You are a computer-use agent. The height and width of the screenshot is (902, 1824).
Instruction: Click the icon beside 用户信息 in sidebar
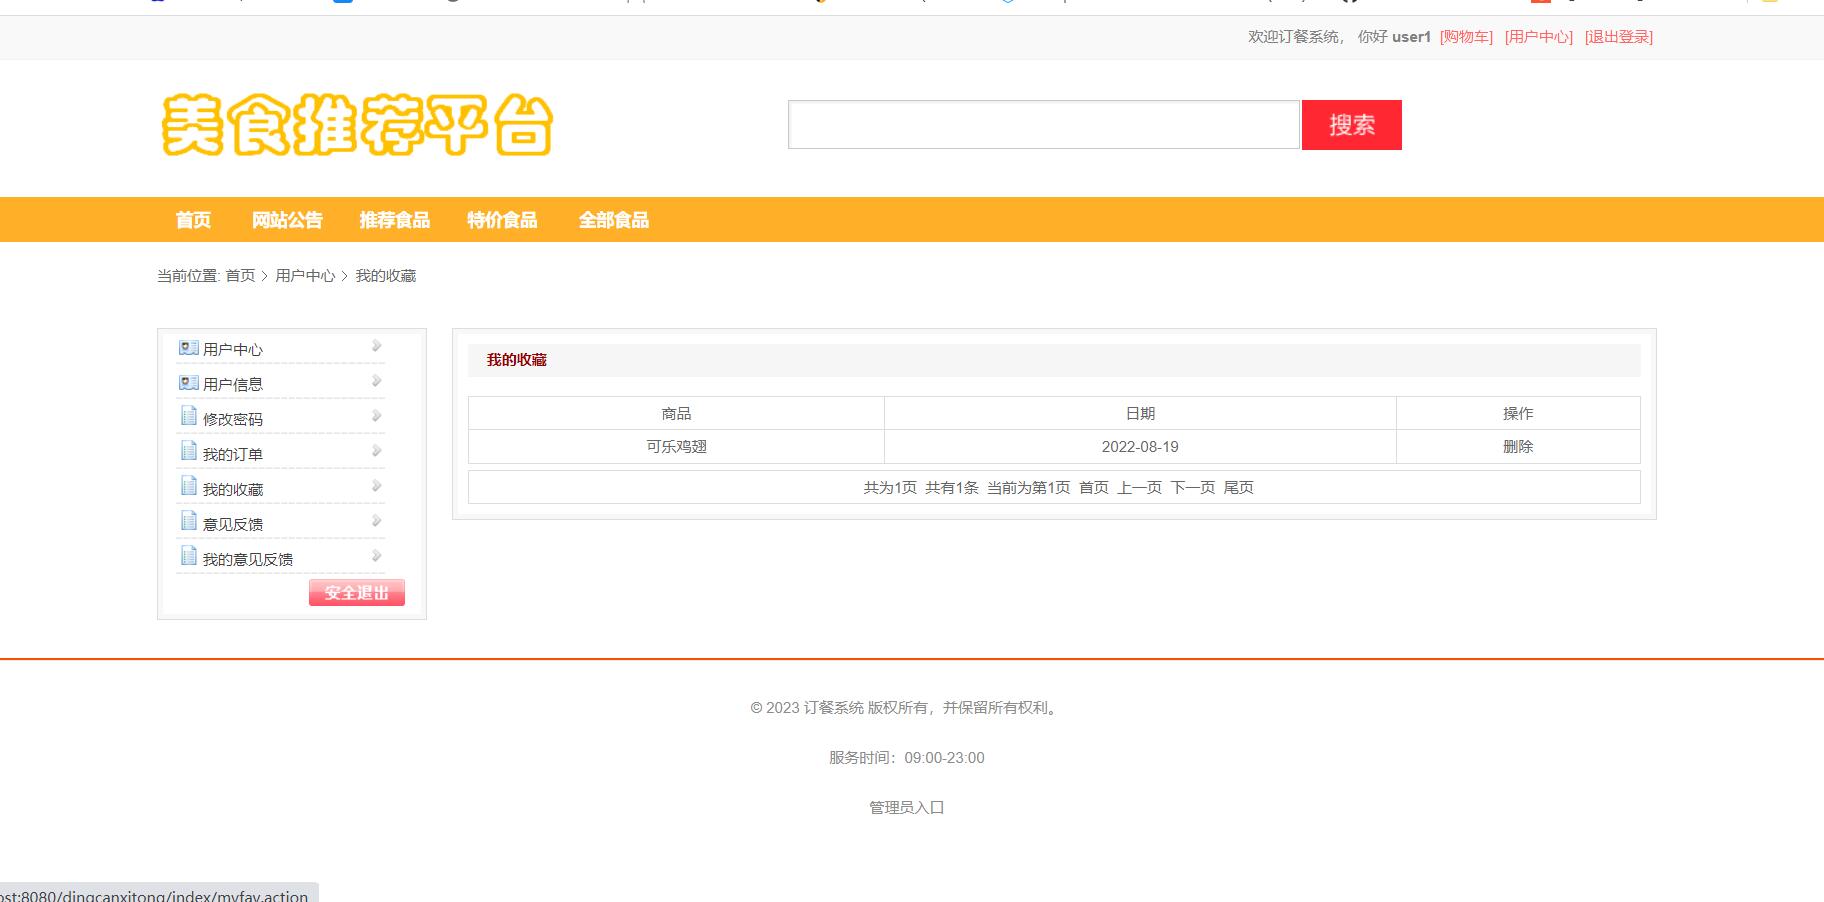click(189, 383)
